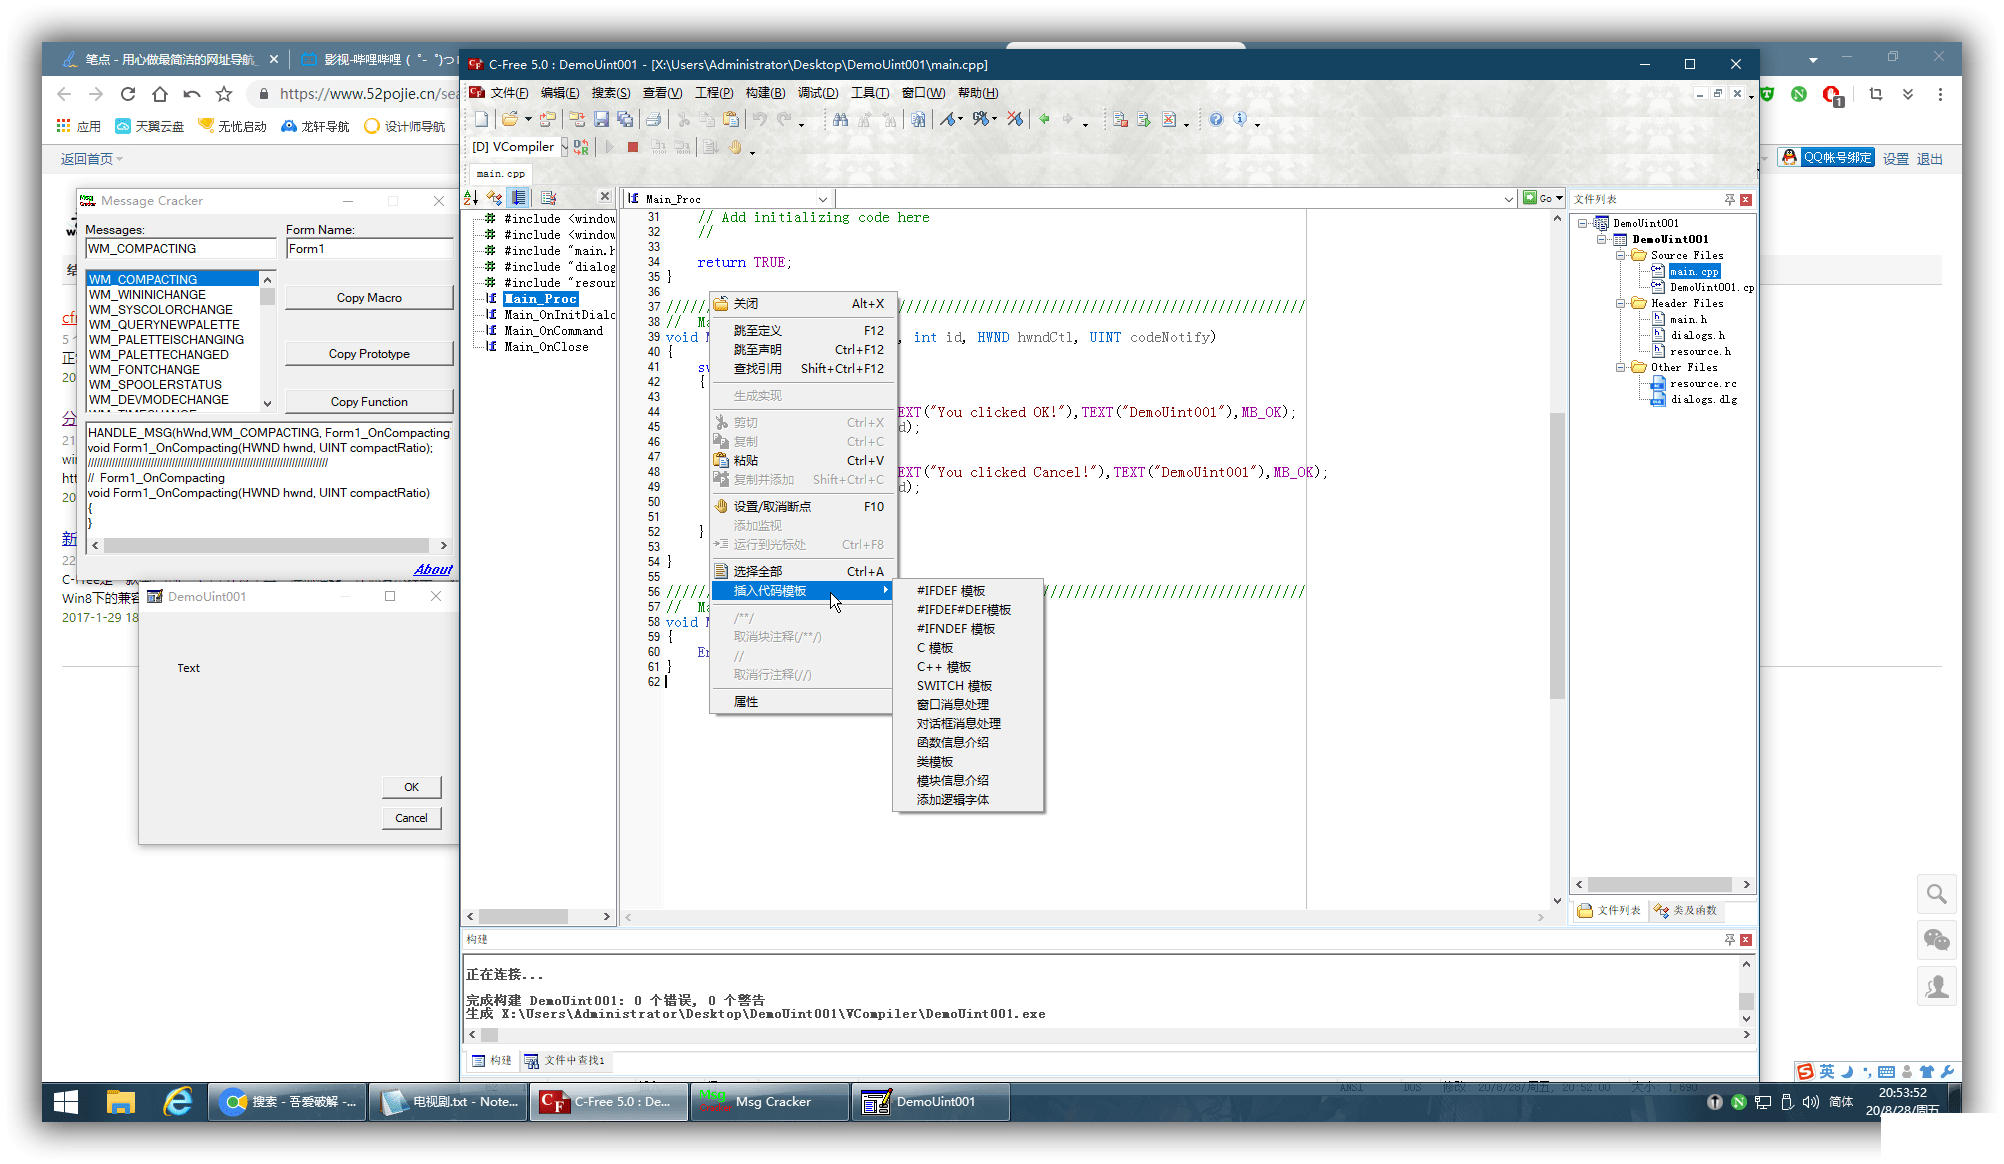
Task: Close the symbol panel with its X
Action: point(604,196)
